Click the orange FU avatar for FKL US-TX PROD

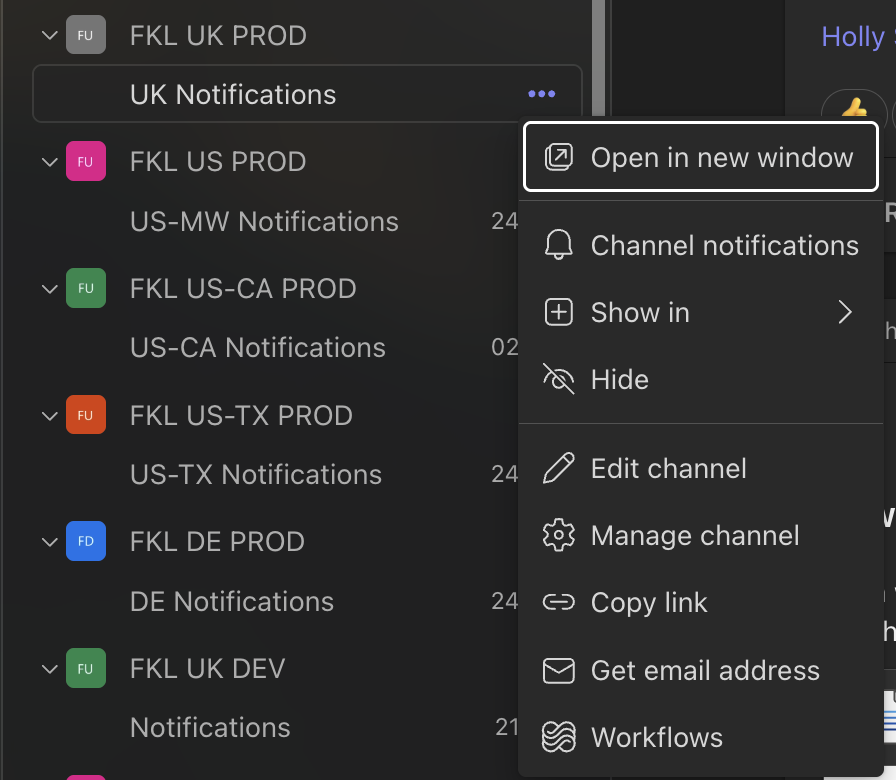[86, 415]
